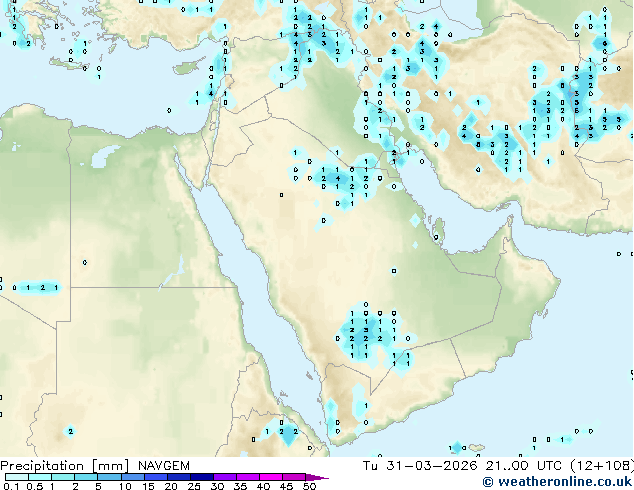Open the weatheronline.co.uk copyright link
The height and width of the screenshot is (490, 634).
click(557, 482)
